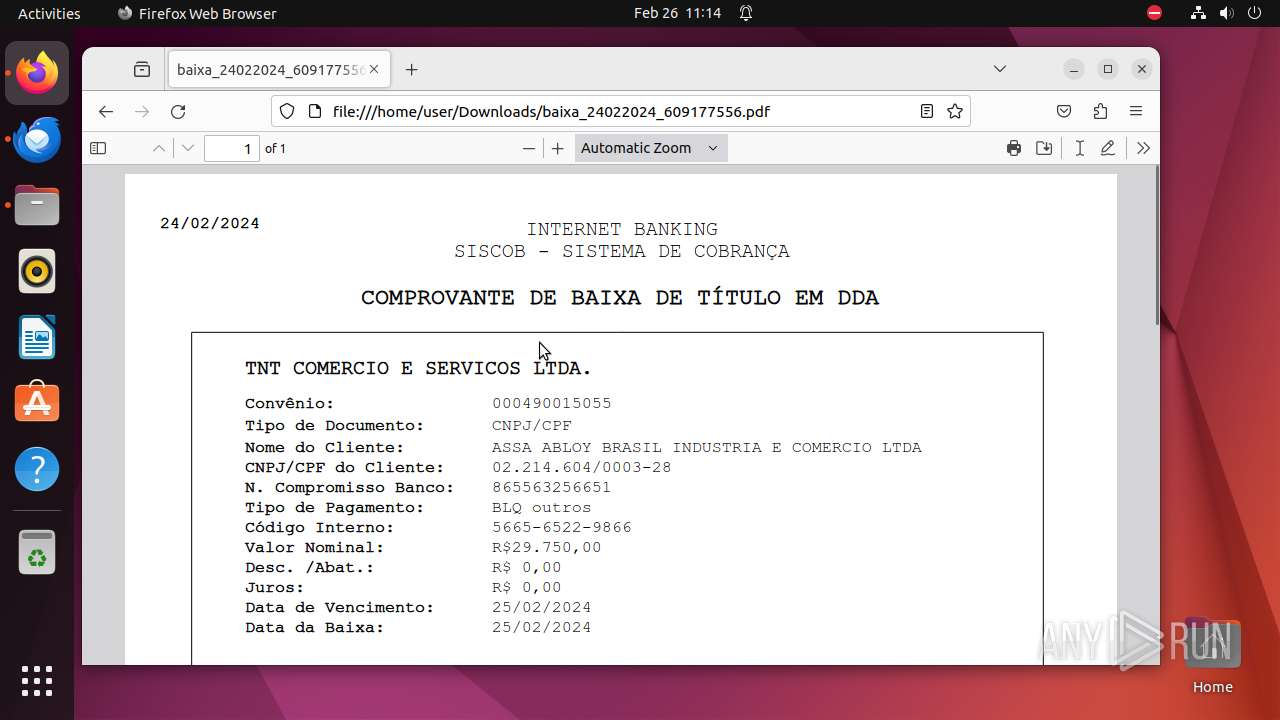Open the List all tabs dropdown
Image resolution: width=1280 pixels, height=720 pixels.
point(1000,69)
